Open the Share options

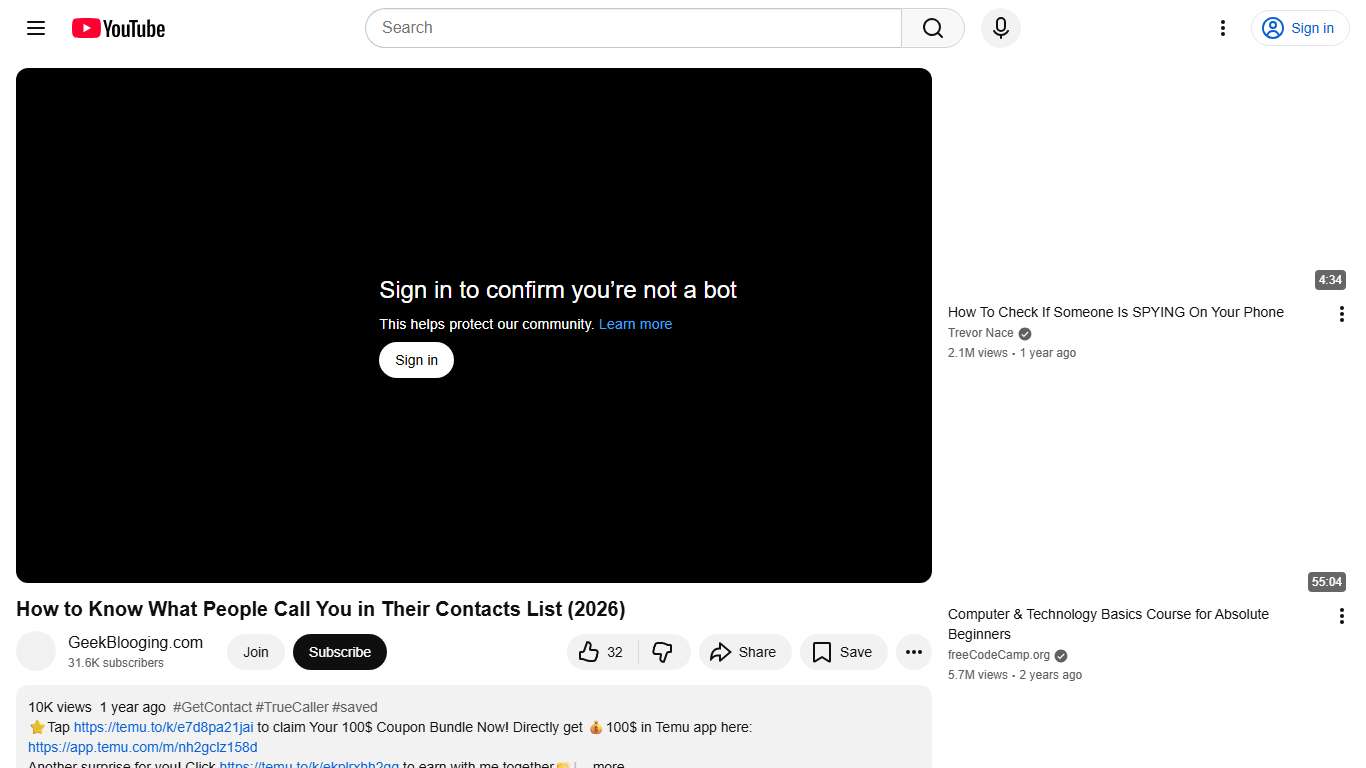pyautogui.click(x=744, y=652)
